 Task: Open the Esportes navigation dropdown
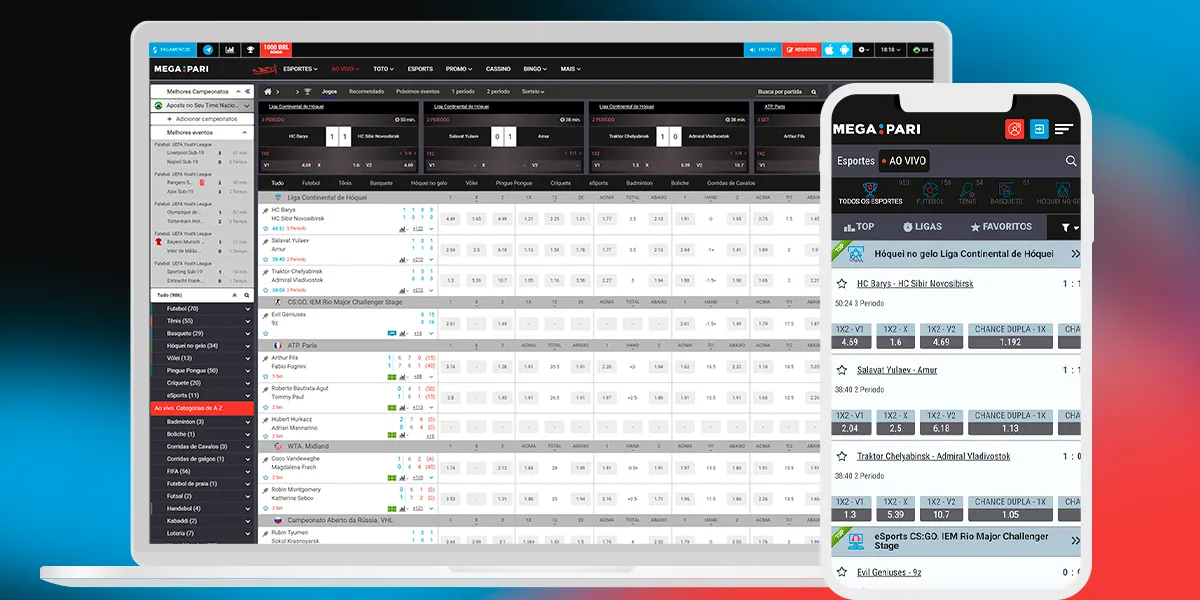click(300, 69)
